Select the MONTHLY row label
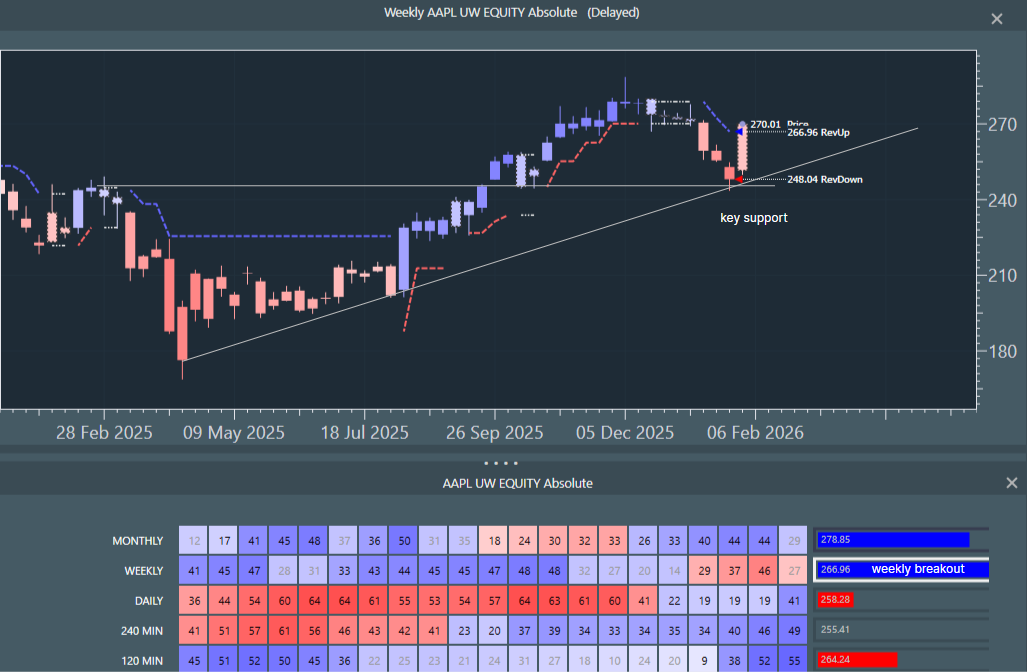Image resolution: width=1027 pixels, height=672 pixels. (x=138, y=541)
